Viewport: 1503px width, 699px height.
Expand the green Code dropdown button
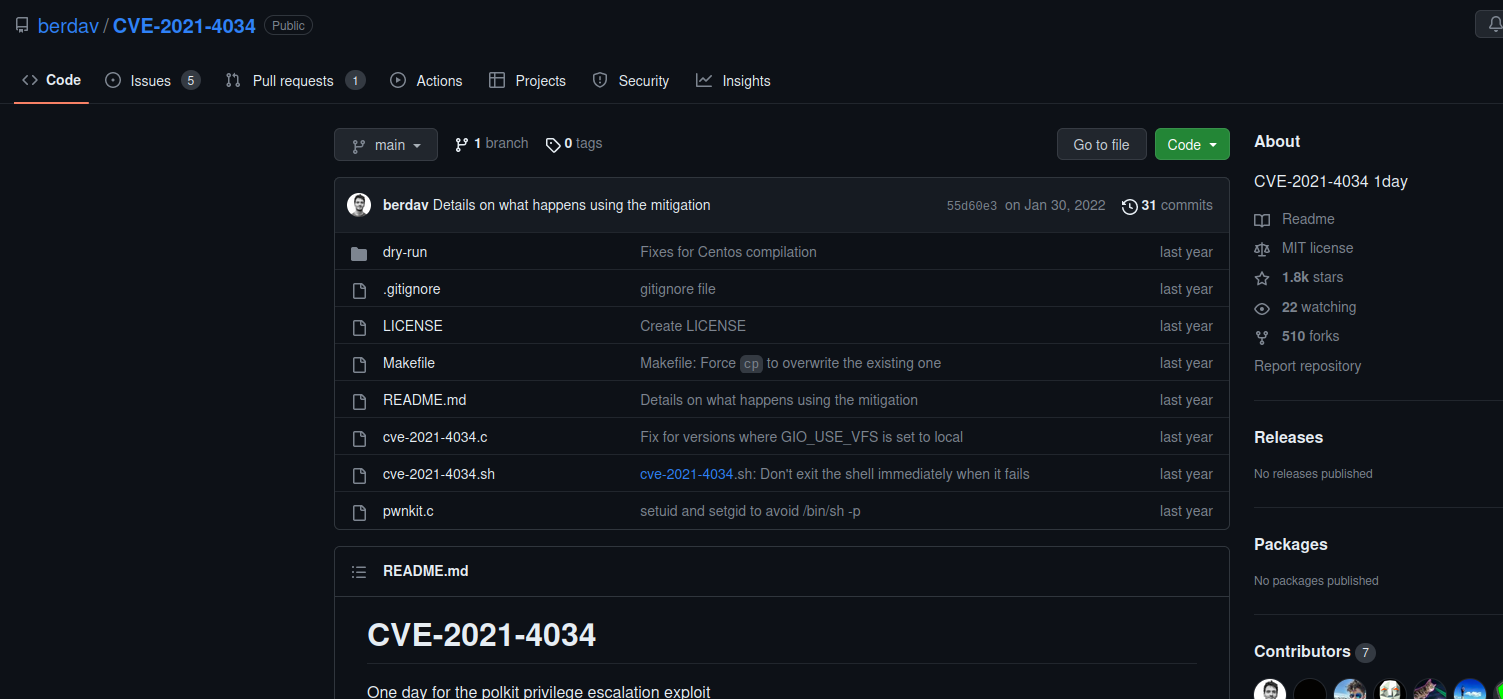pos(1192,145)
